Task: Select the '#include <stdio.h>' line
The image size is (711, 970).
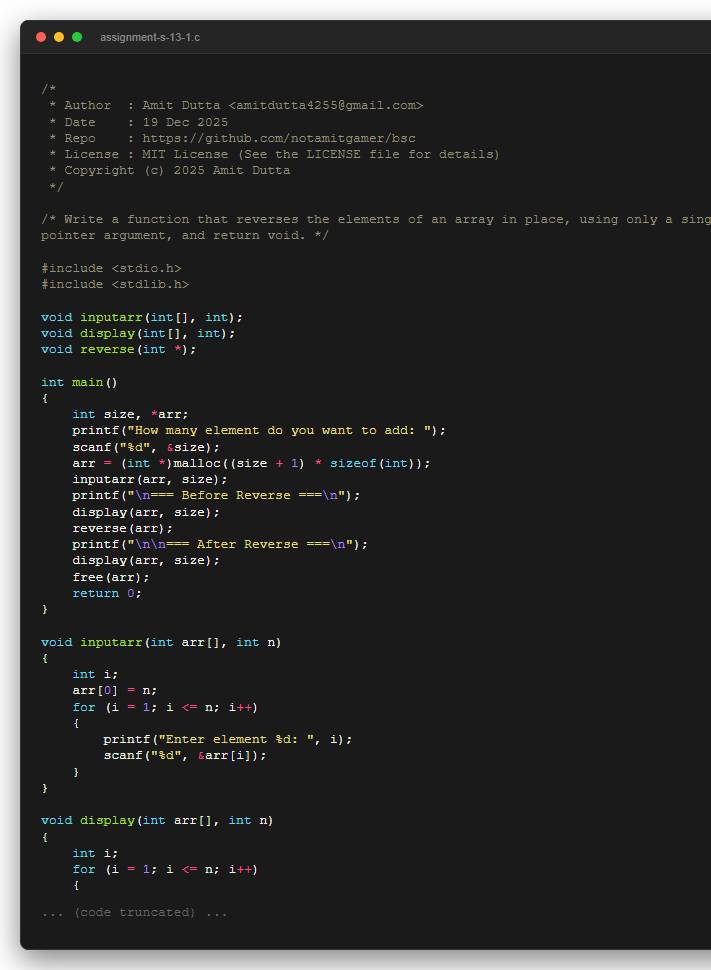Action: coord(111,268)
